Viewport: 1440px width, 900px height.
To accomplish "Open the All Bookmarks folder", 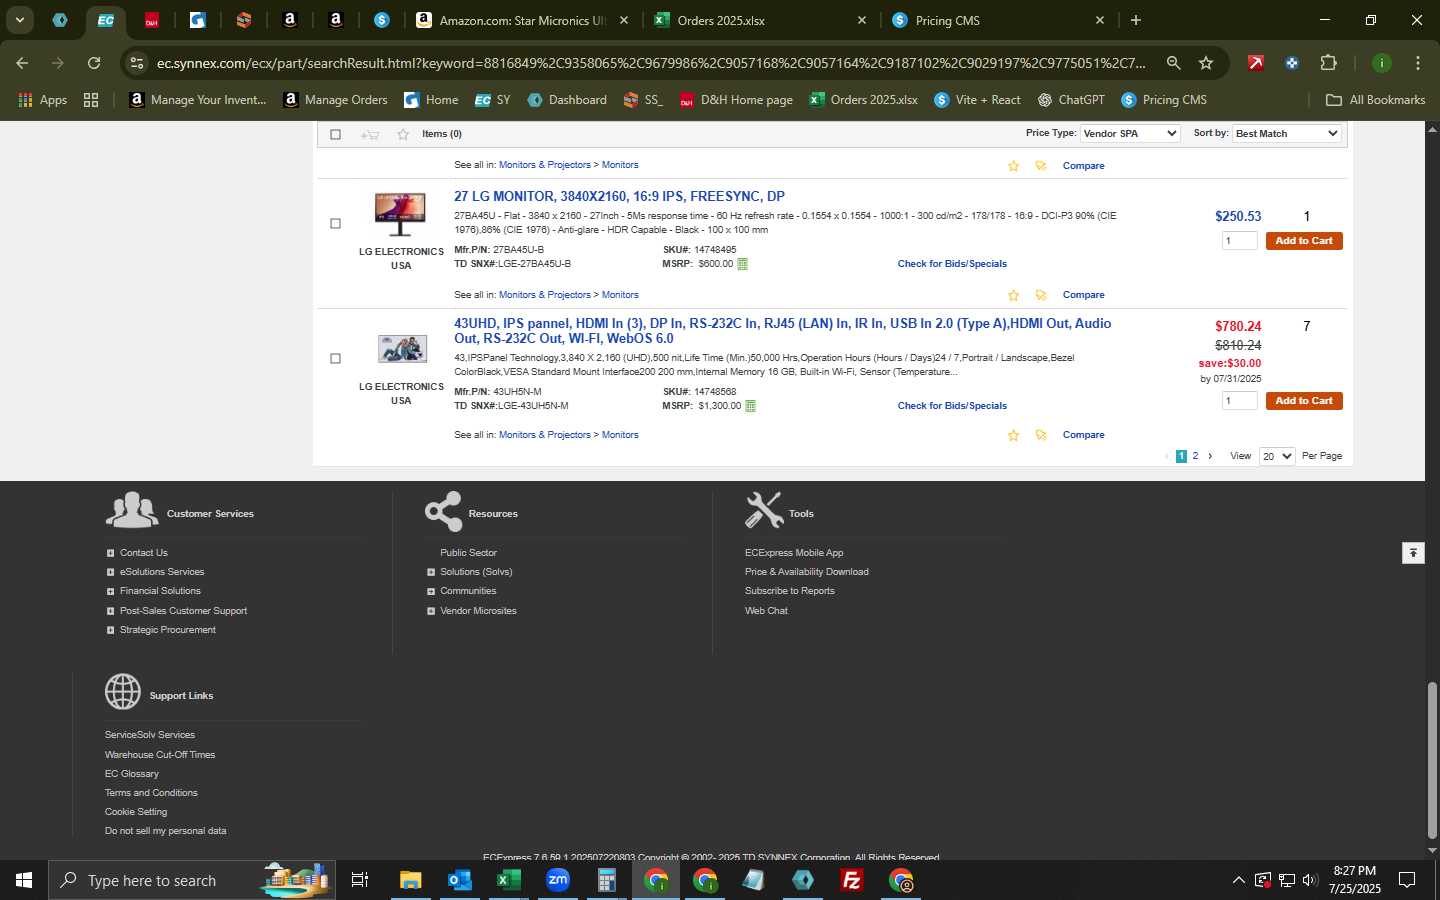I will point(1375,100).
